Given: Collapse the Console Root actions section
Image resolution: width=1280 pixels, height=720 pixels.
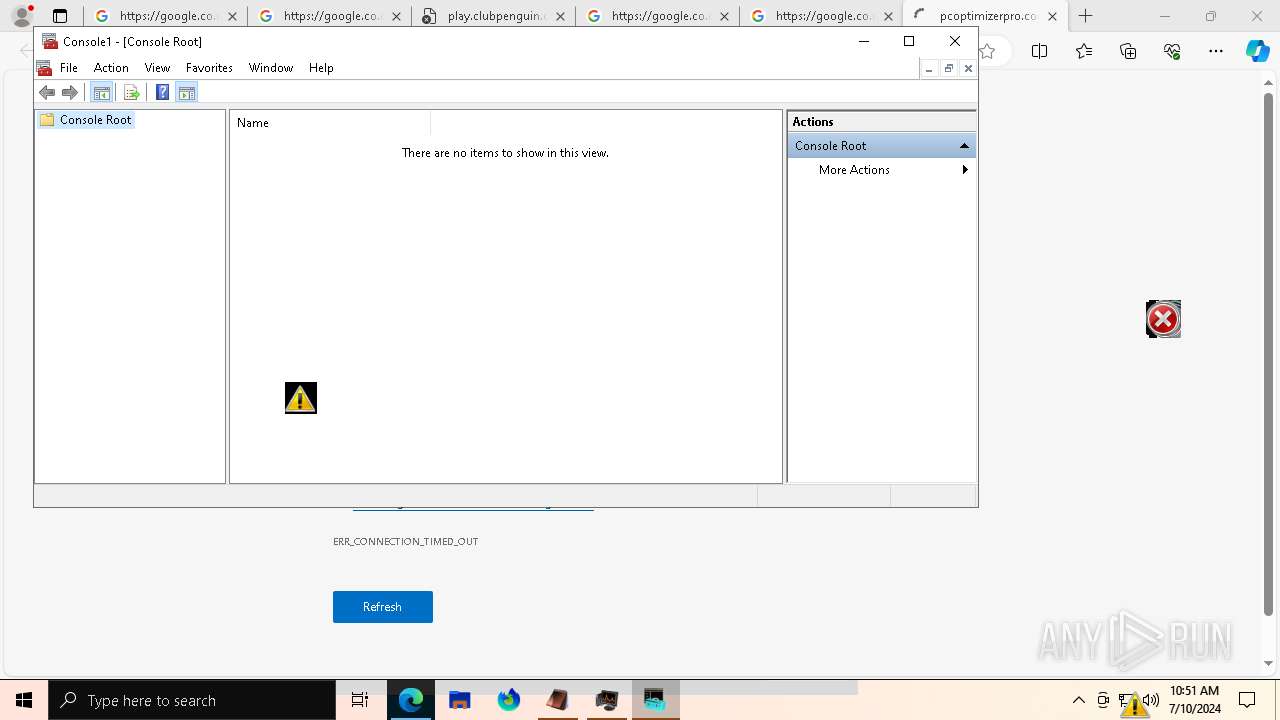Looking at the screenshot, I should [x=964, y=146].
